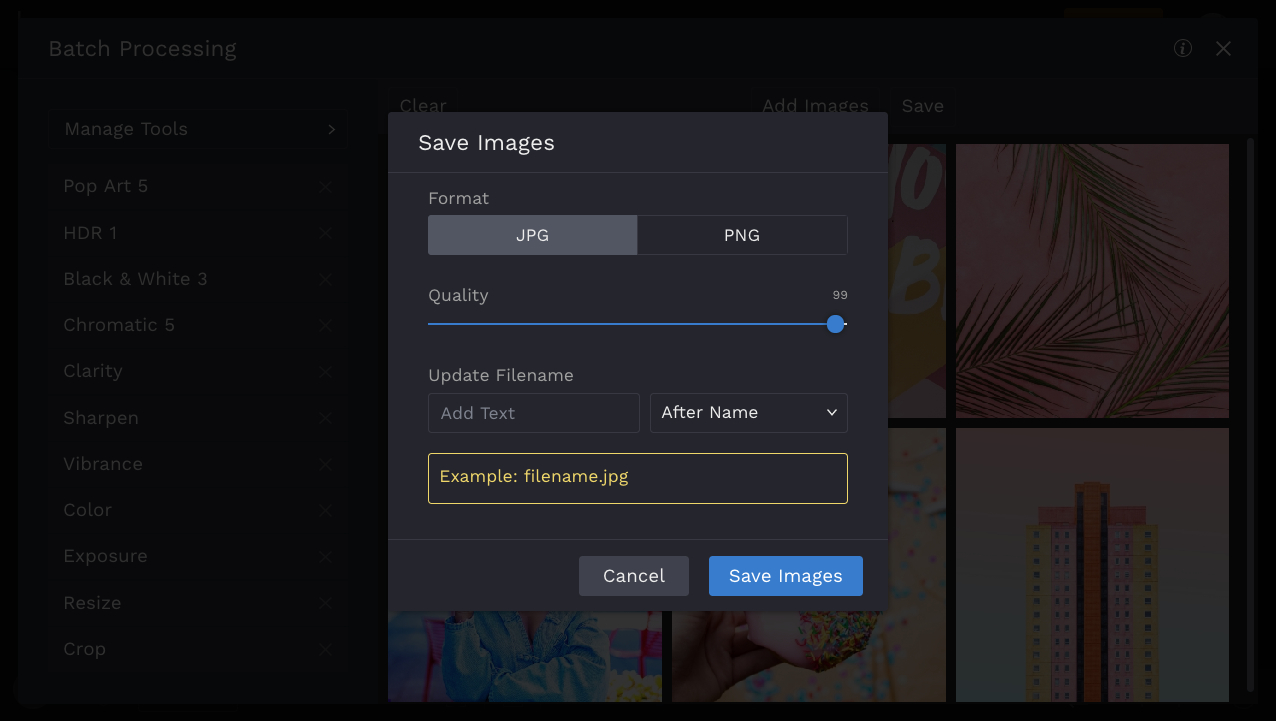1276x721 pixels.
Task: Remove the Black & White 3 tool
Action: tap(325, 280)
